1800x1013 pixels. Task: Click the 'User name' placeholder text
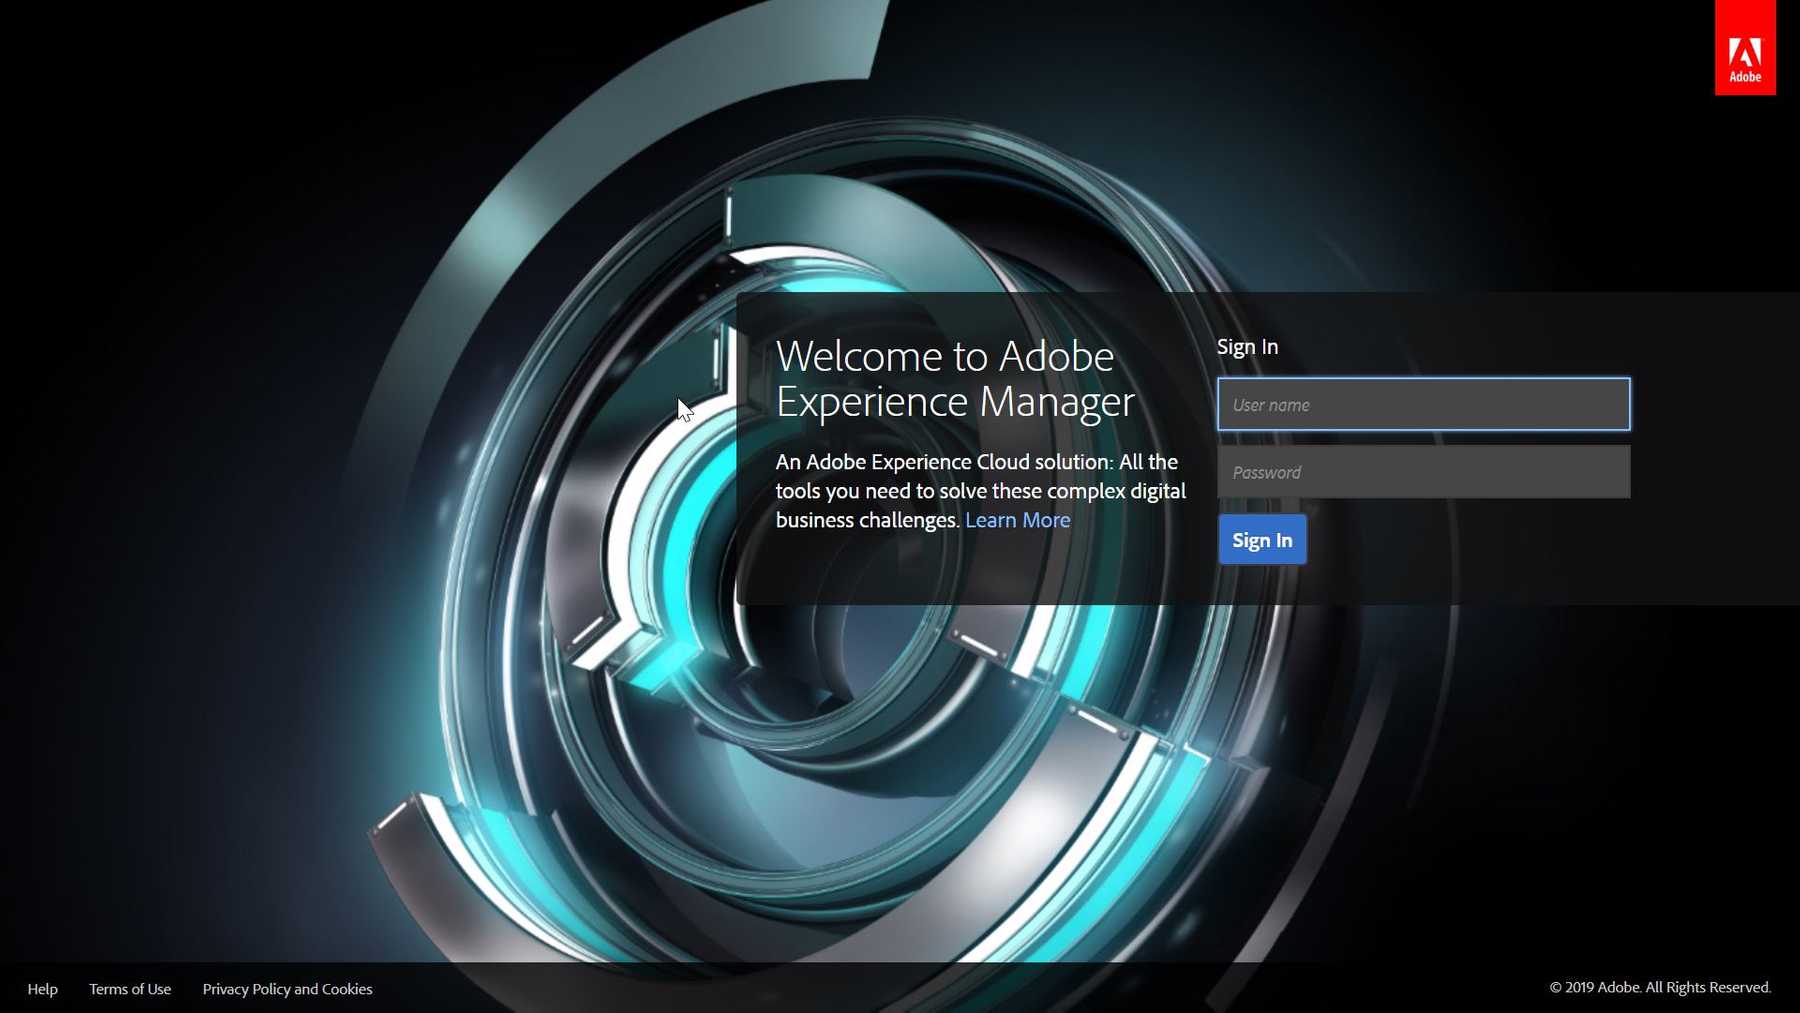pos(1271,405)
